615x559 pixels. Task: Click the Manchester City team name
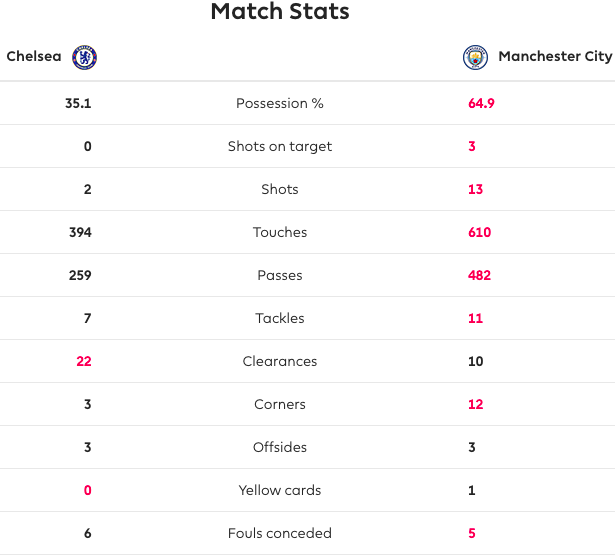(554, 57)
